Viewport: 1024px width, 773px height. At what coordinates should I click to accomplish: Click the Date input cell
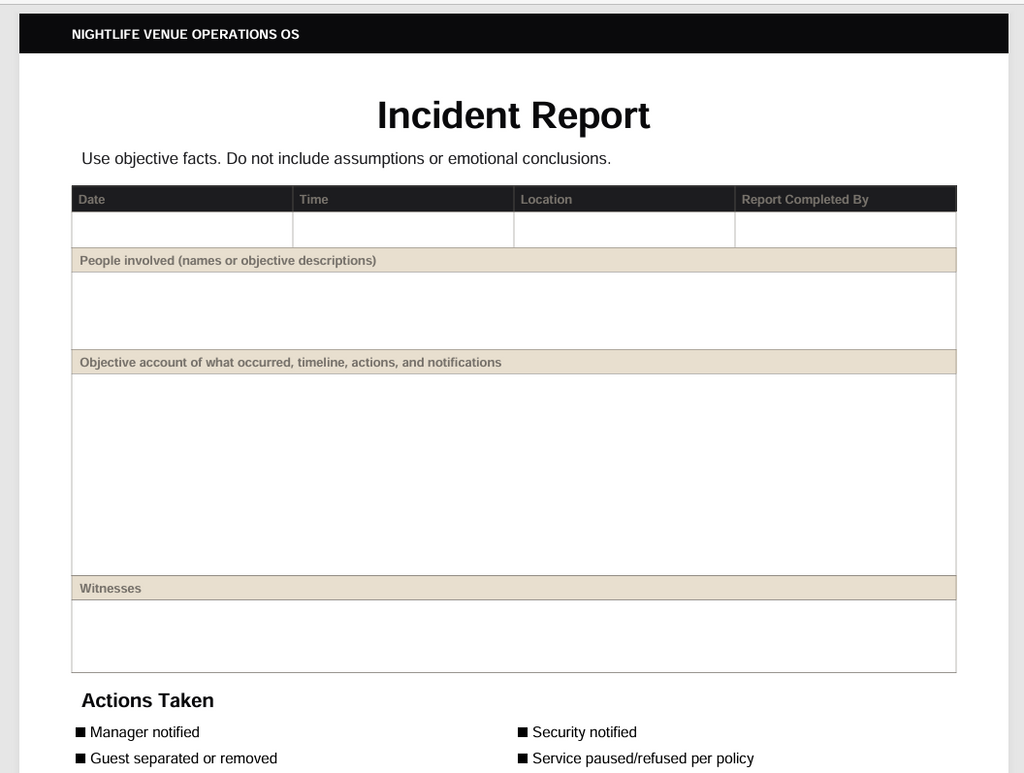coord(182,230)
